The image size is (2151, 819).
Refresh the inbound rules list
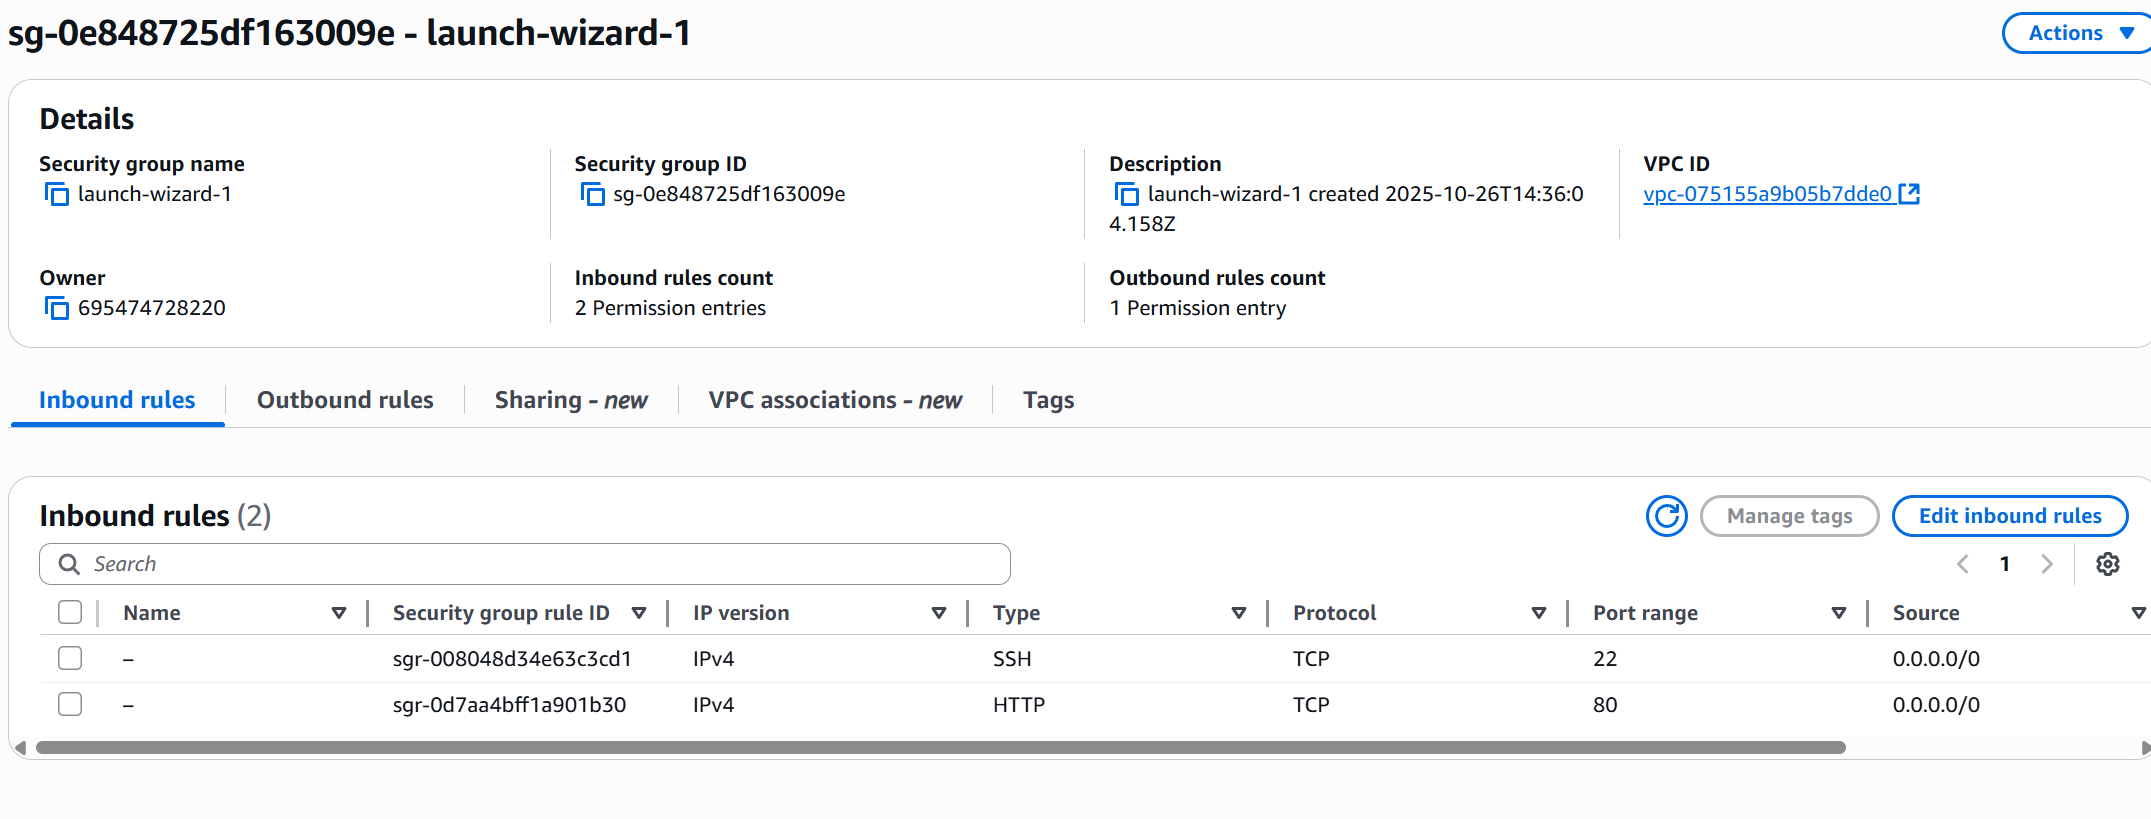(x=1666, y=516)
